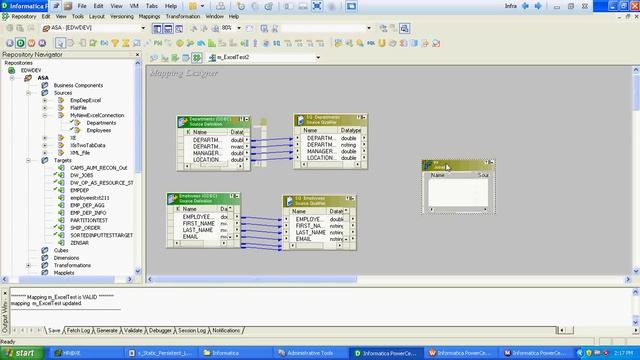Collapse the ASA folder node
The height and width of the screenshot is (360, 640).
tap(12, 78)
